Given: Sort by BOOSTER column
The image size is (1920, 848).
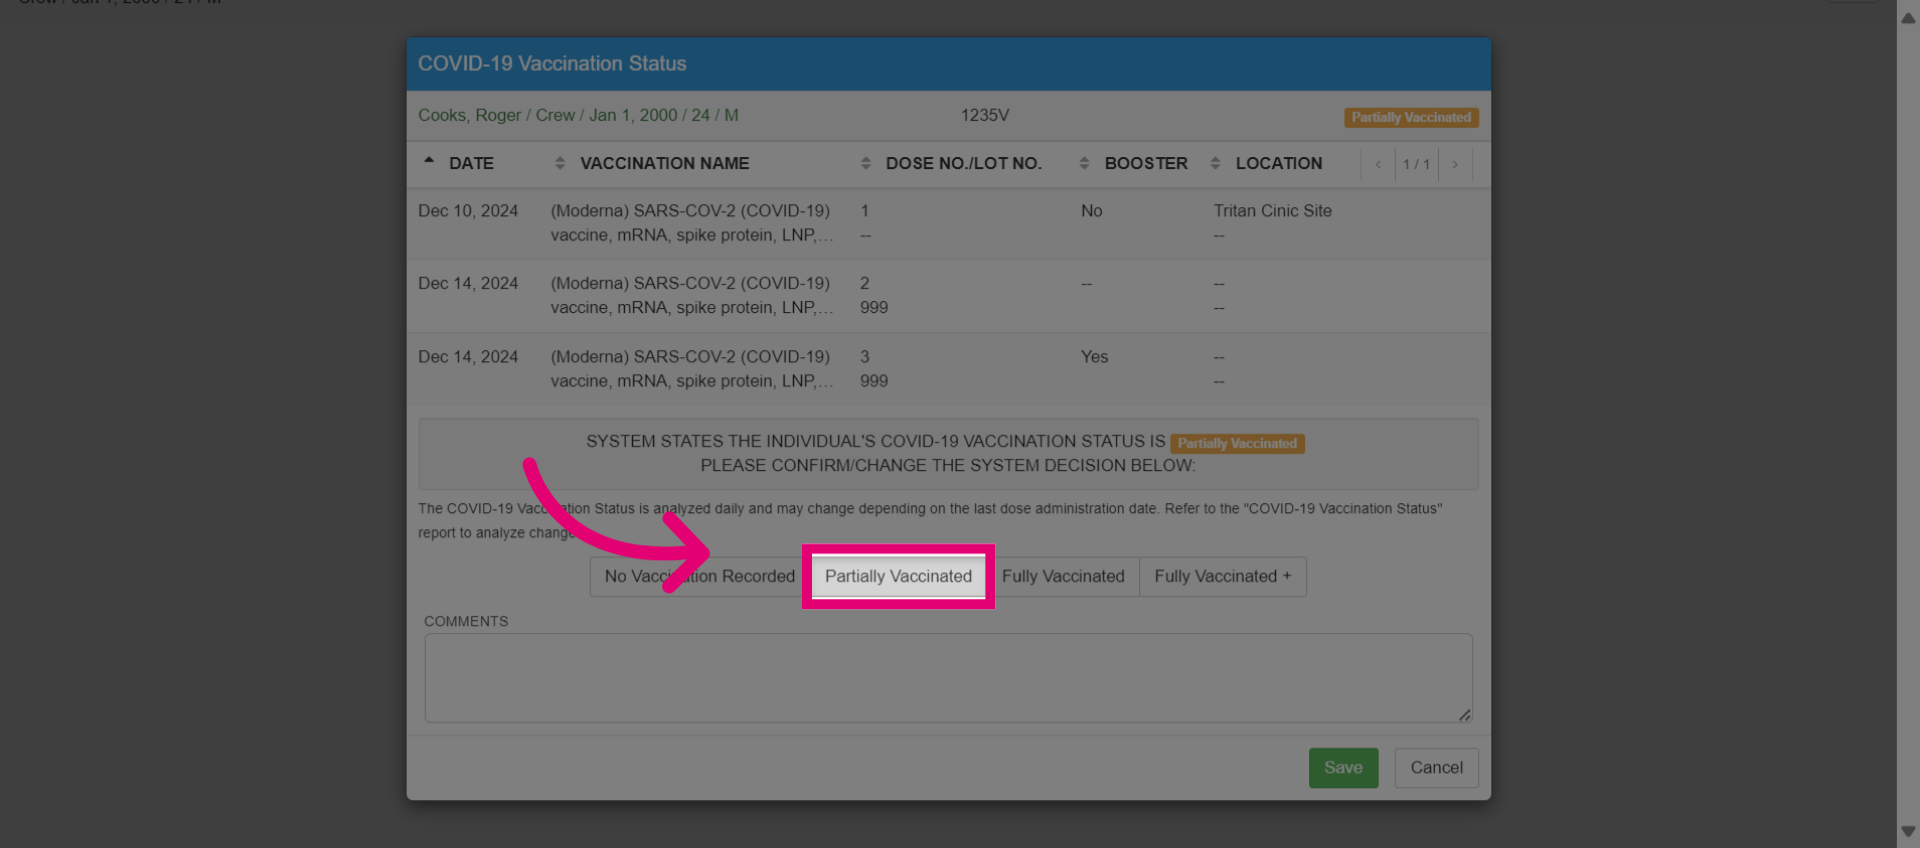Looking at the screenshot, I should [1146, 163].
